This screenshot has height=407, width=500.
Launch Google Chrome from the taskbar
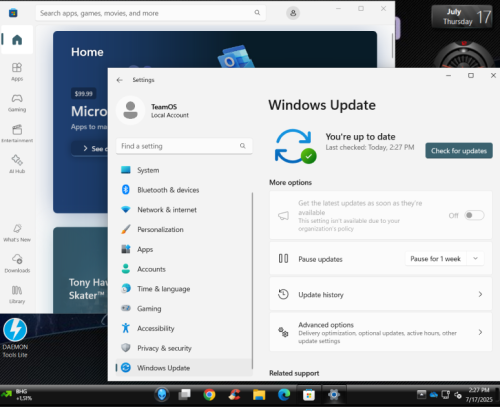[x=209, y=395]
